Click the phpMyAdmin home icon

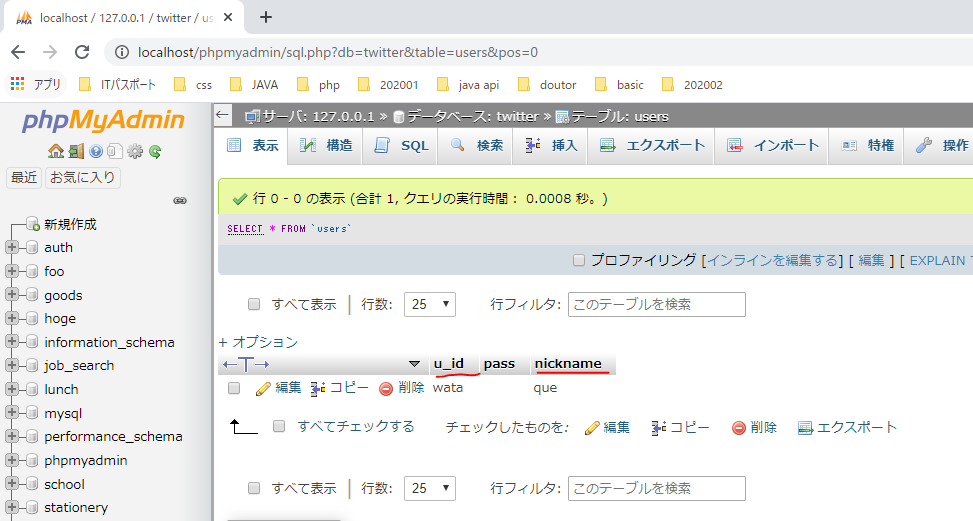[56, 151]
